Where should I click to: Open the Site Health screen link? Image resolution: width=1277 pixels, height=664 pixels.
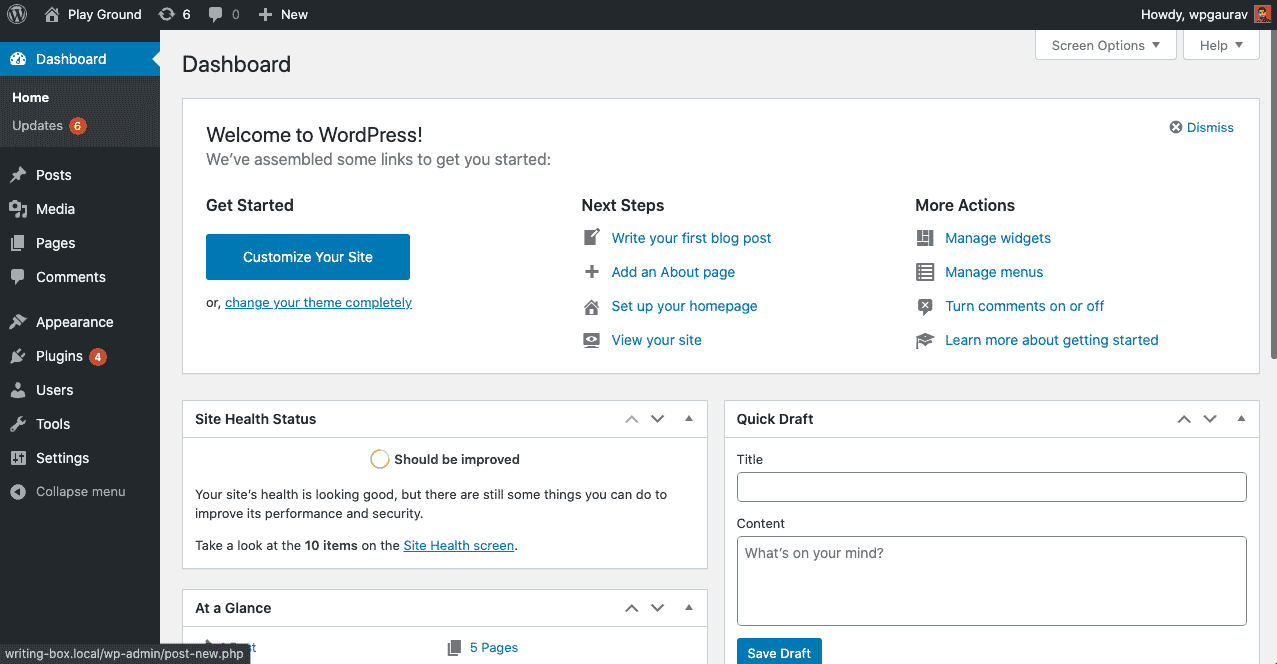coord(458,545)
